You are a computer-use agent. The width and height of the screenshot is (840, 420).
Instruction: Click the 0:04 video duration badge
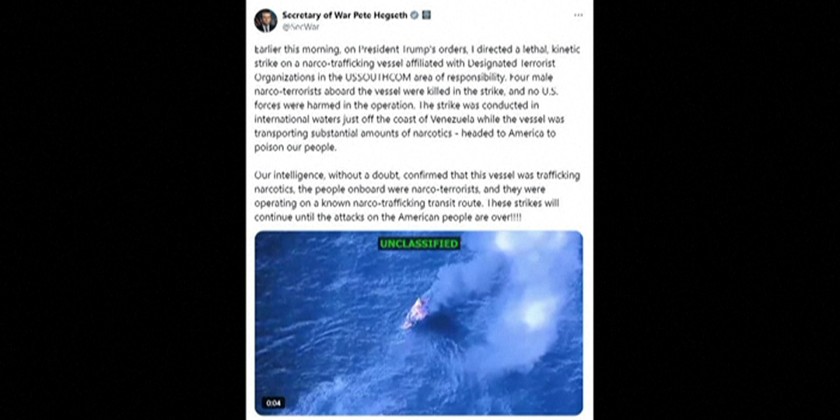click(x=273, y=403)
